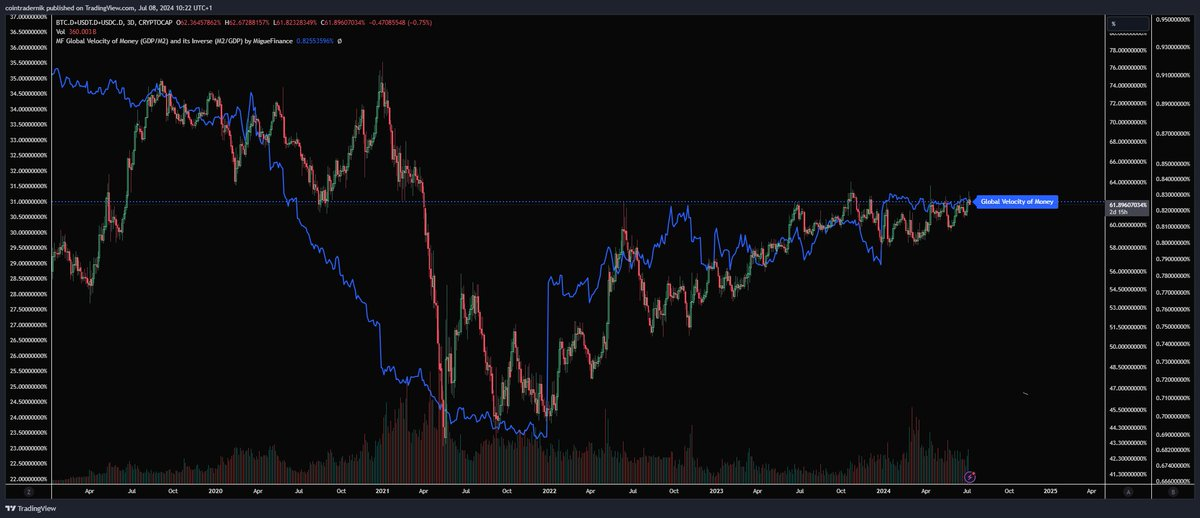
Task: Click the TradingView logo in bottom-left corner
Action: click(x=29, y=508)
